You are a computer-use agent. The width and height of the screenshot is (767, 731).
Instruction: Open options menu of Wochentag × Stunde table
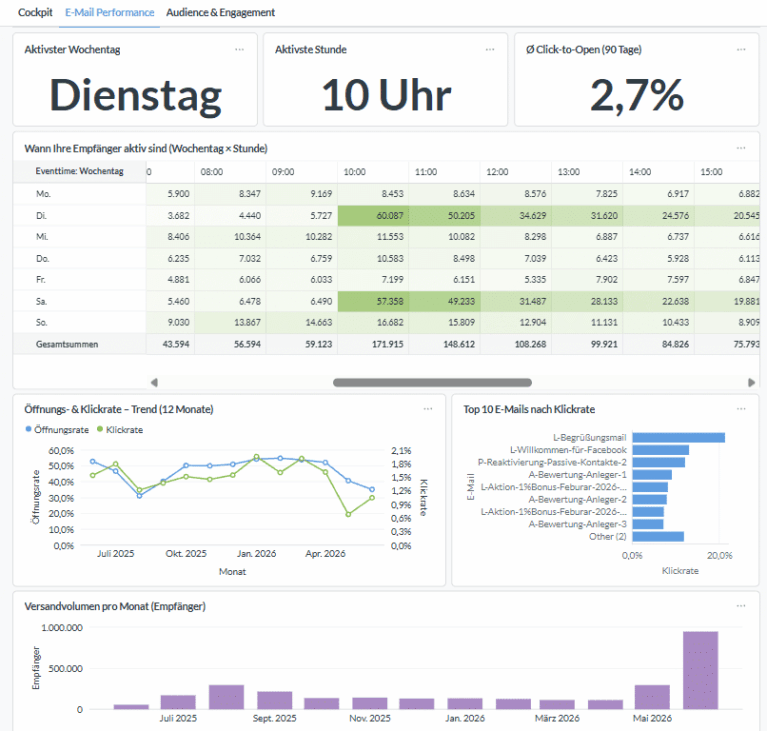tap(741, 148)
